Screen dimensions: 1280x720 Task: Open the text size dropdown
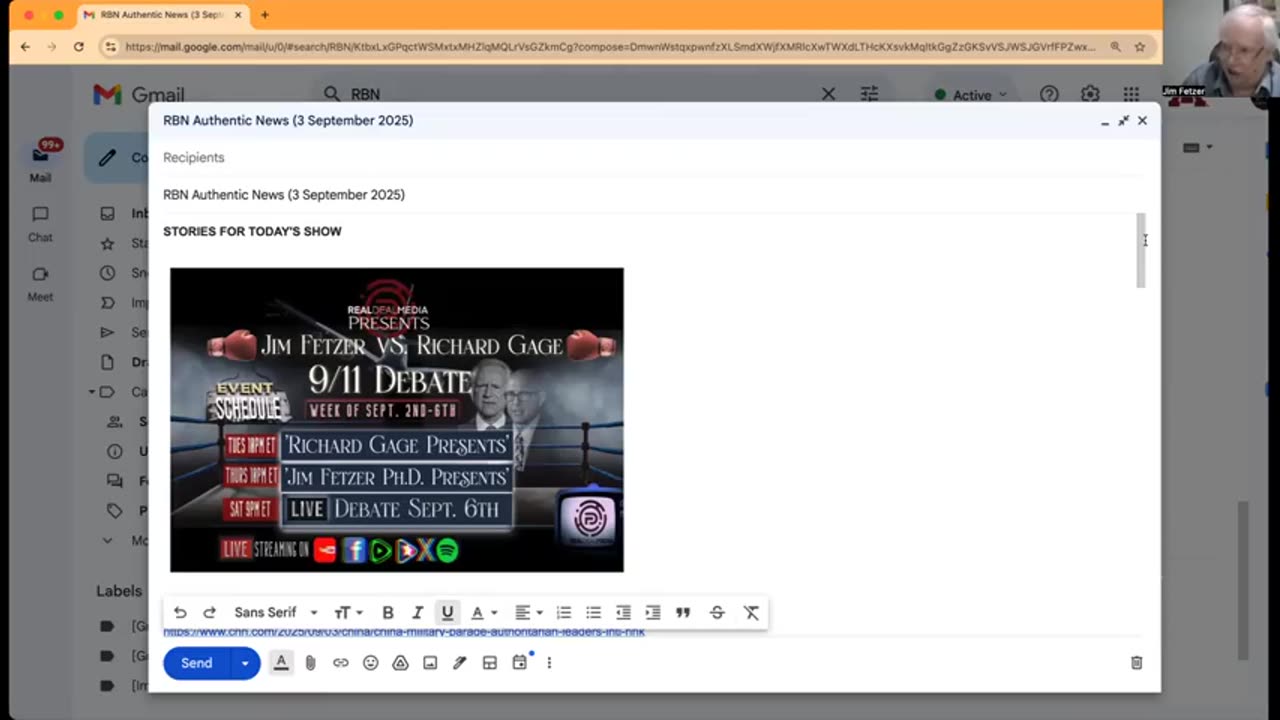pos(348,613)
